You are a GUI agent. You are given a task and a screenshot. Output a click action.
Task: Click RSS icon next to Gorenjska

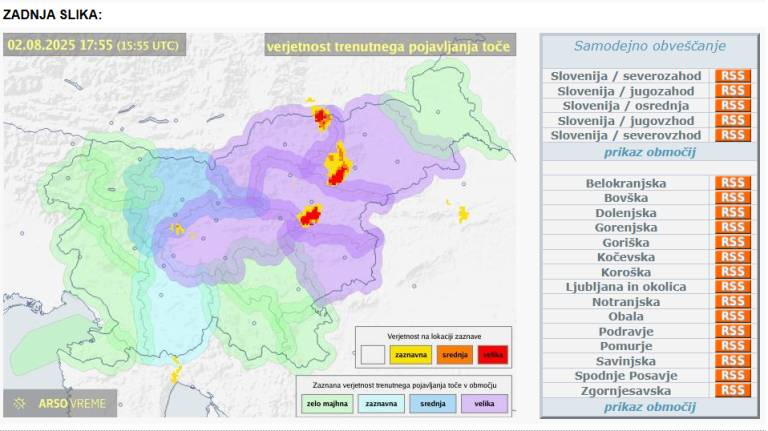pos(732,227)
